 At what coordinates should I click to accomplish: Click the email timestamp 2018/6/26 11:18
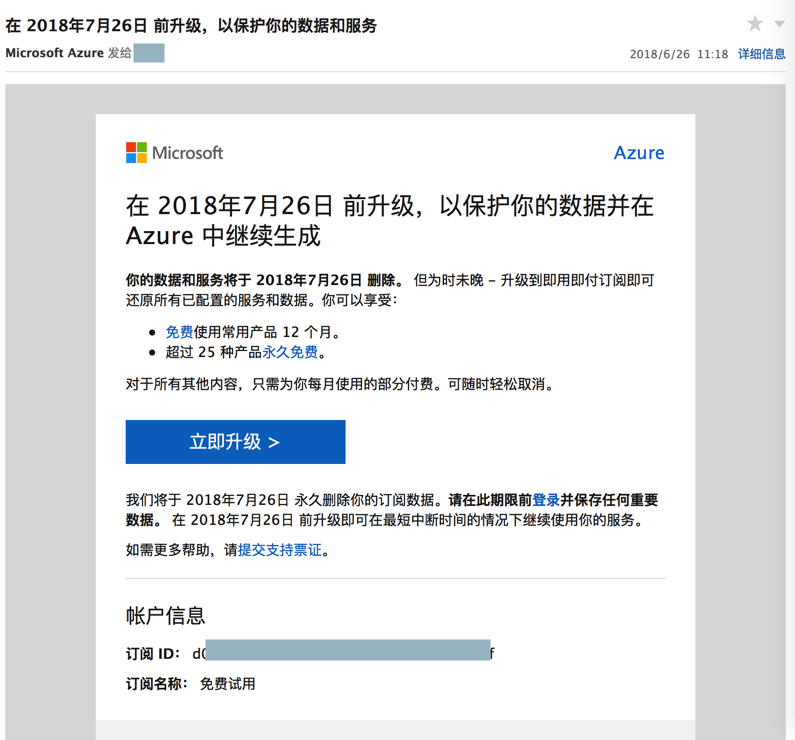click(678, 54)
